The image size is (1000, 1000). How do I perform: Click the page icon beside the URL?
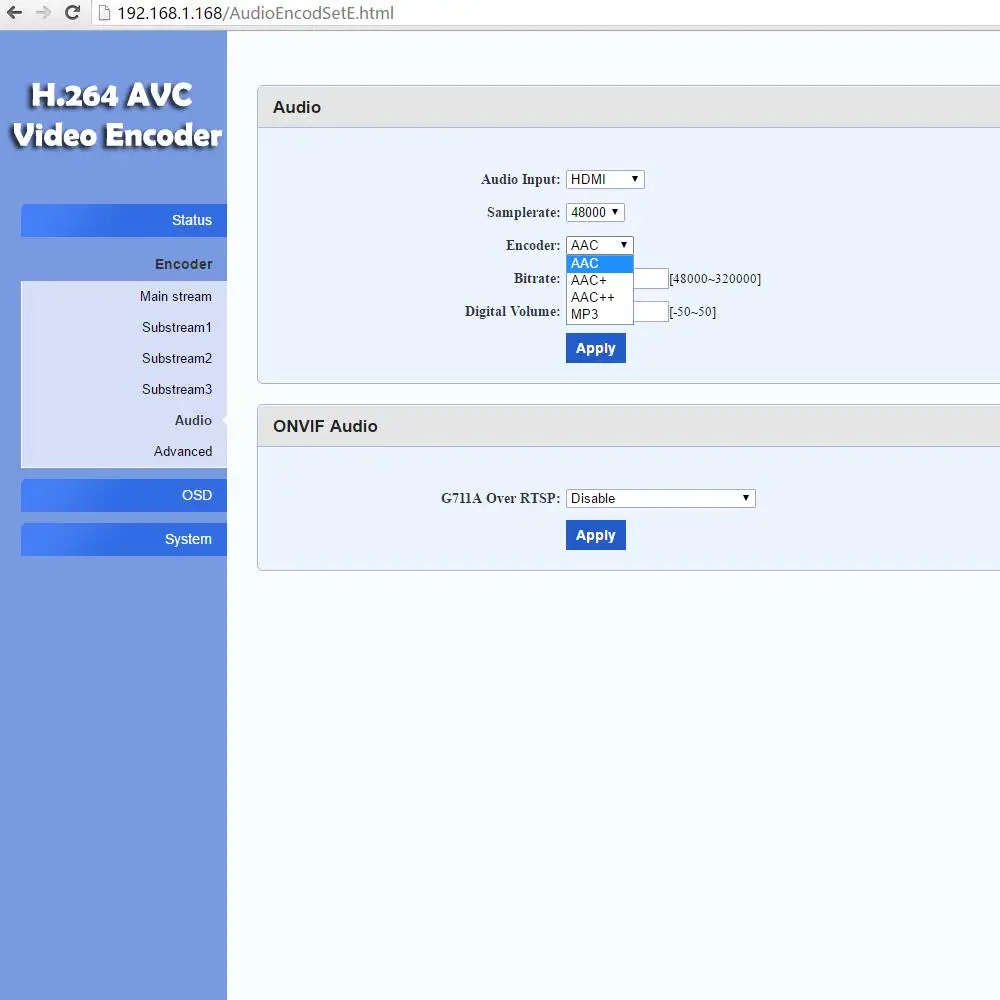105,13
